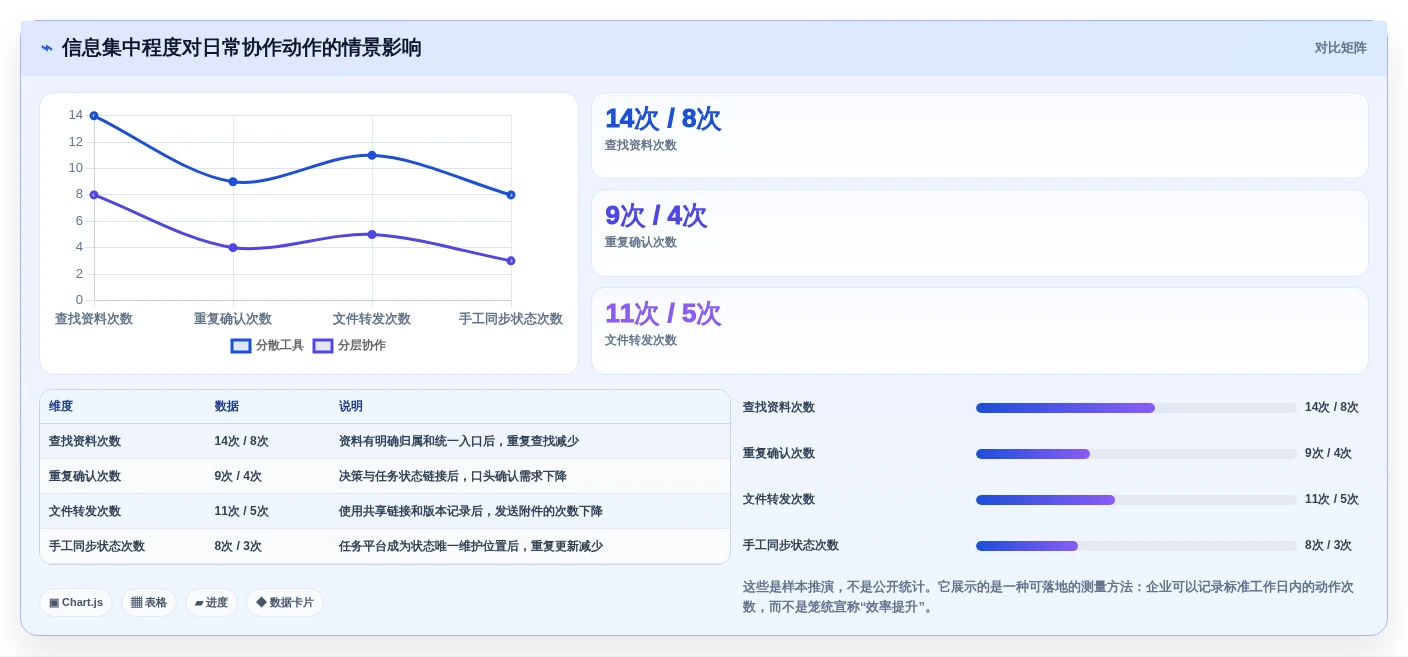
Task: Select the 11次 / 5次 data card
Action: (x=980, y=331)
